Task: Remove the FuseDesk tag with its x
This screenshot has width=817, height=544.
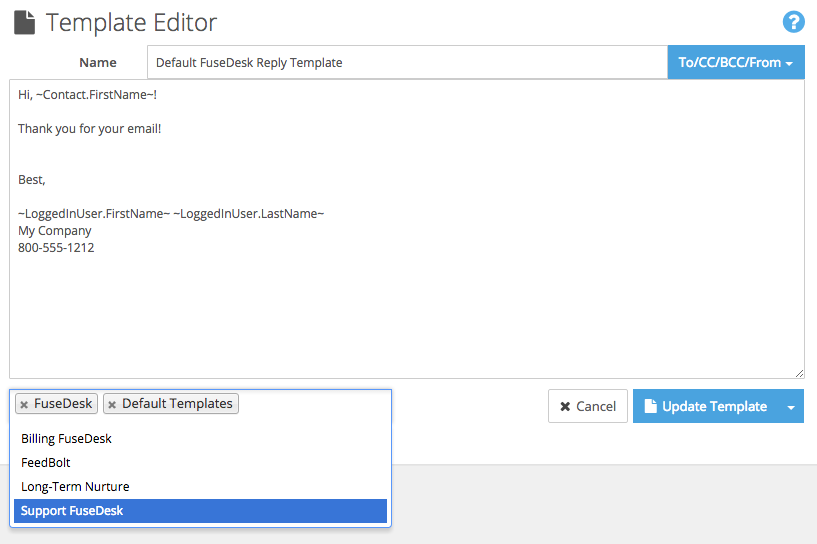Action: point(24,405)
